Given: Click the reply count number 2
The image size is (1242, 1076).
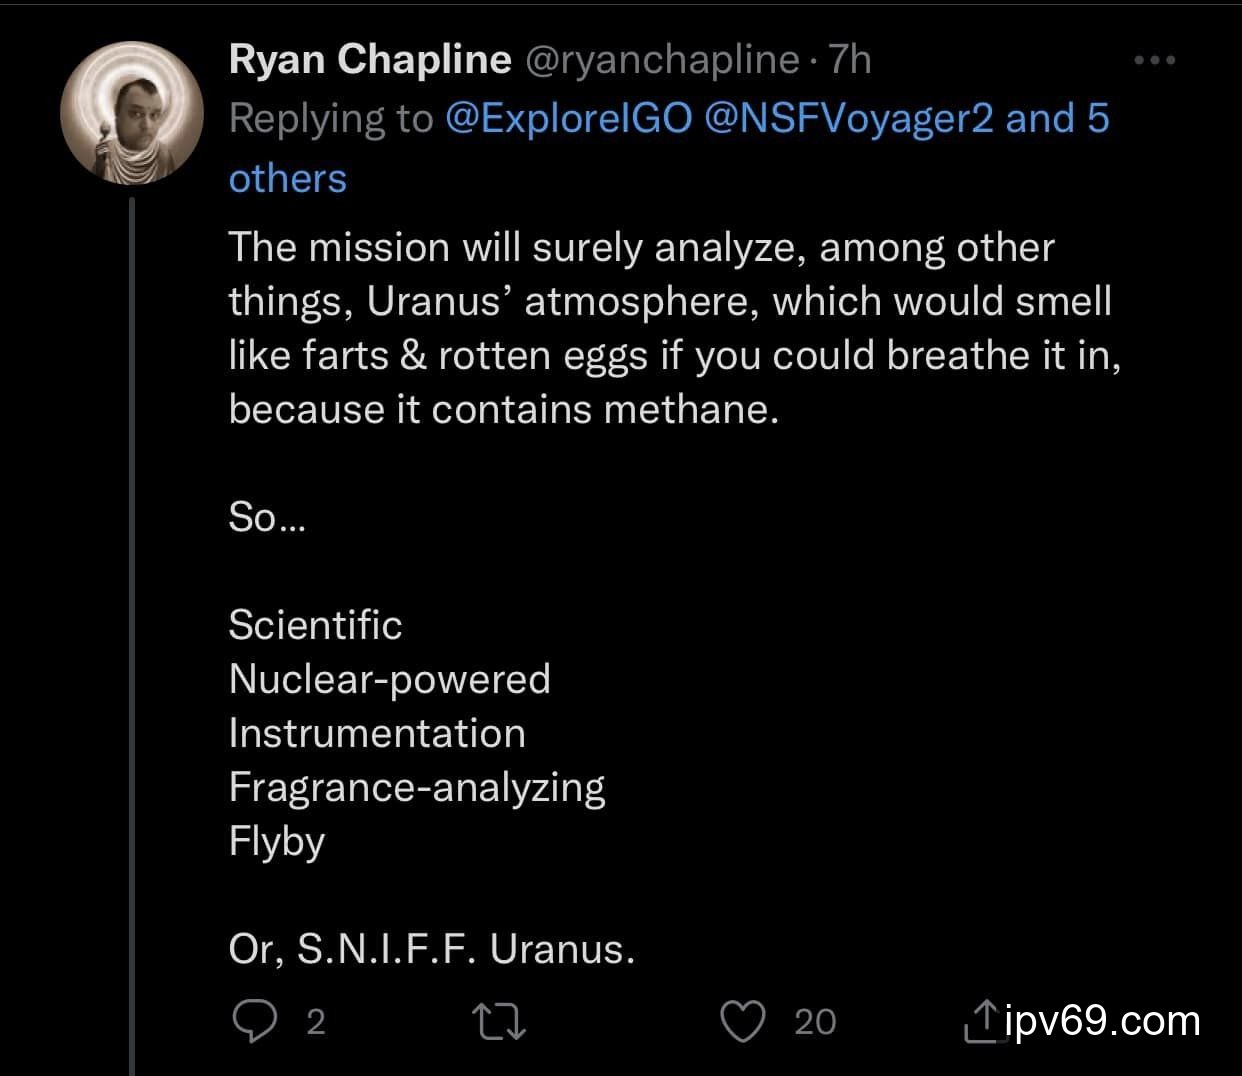Looking at the screenshot, I should tap(315, 1022).
